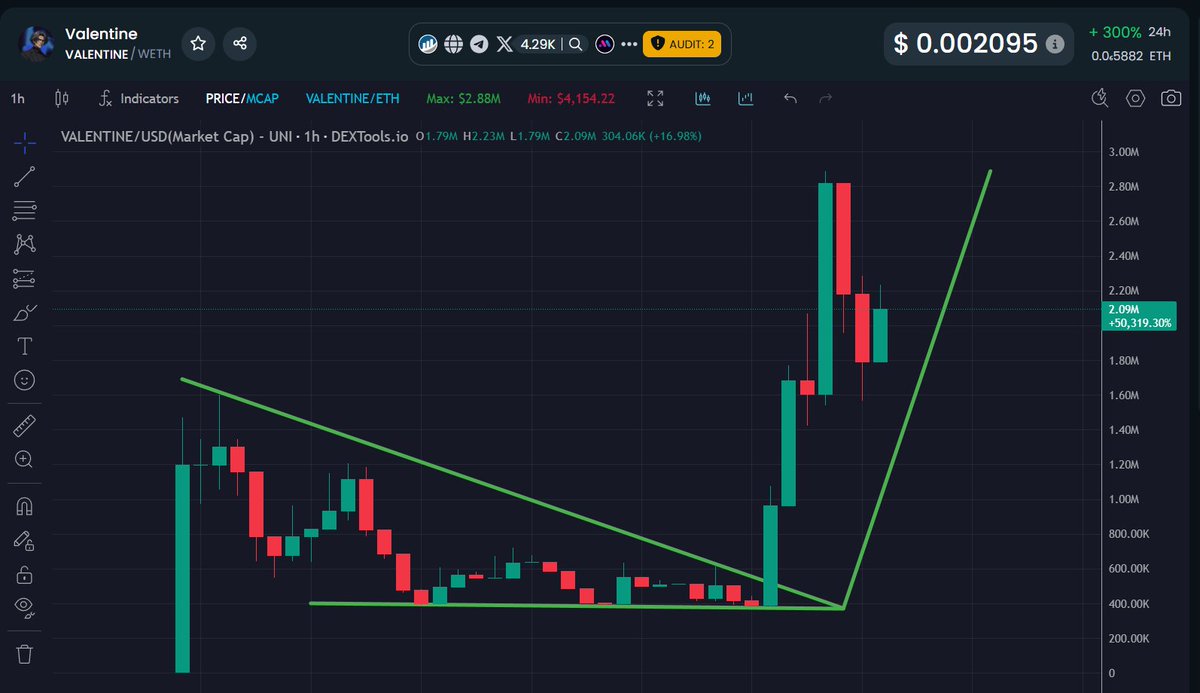Screen dimensions: 1200x693
Task: Open the Telegram link icon
Action: (479, 44)
